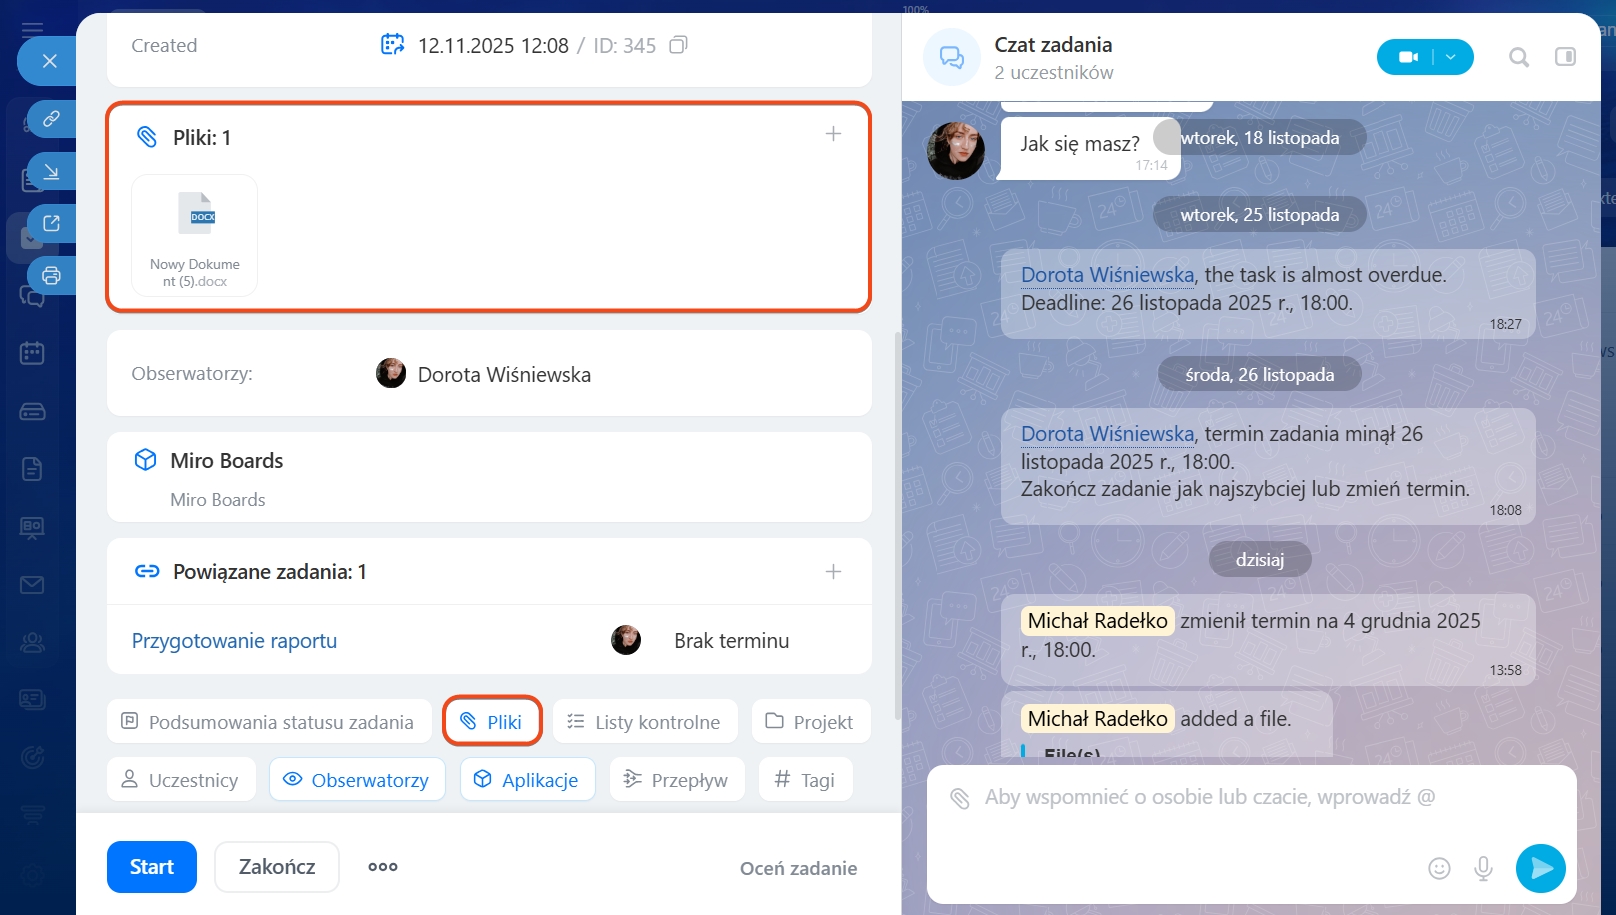Click Michał Radełko in added a file message
The width and height of the screenshot is (1616, 915).
click(1097, 719)
